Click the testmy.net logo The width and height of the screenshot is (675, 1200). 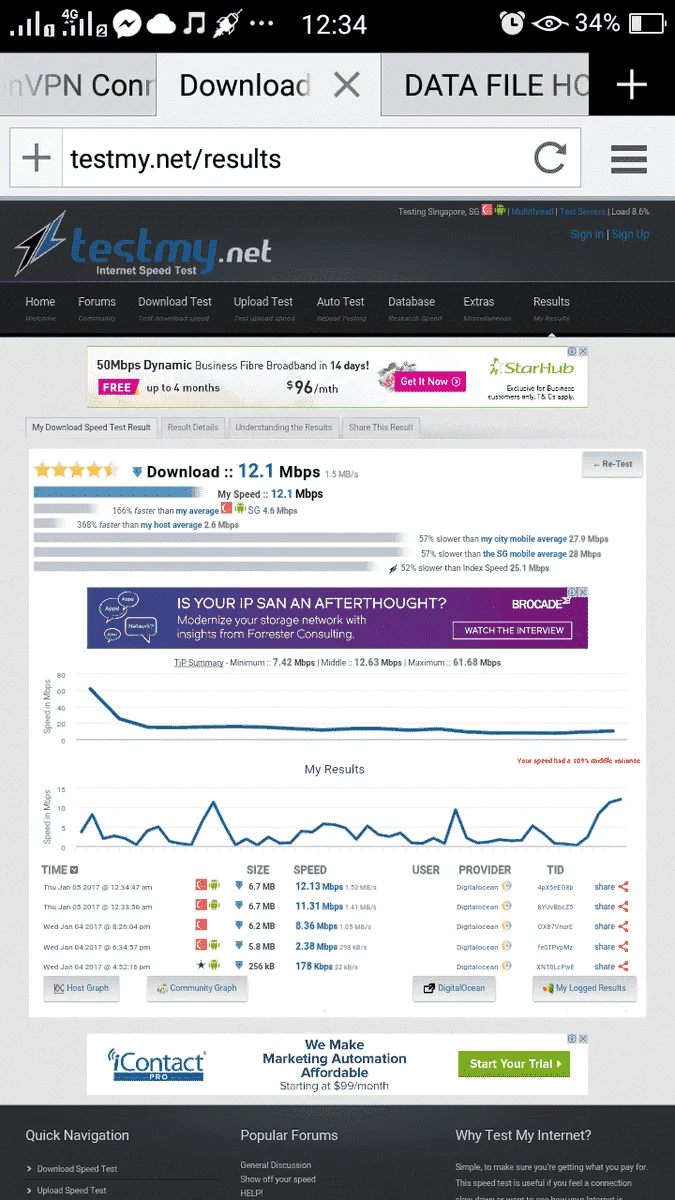point(143,244)
